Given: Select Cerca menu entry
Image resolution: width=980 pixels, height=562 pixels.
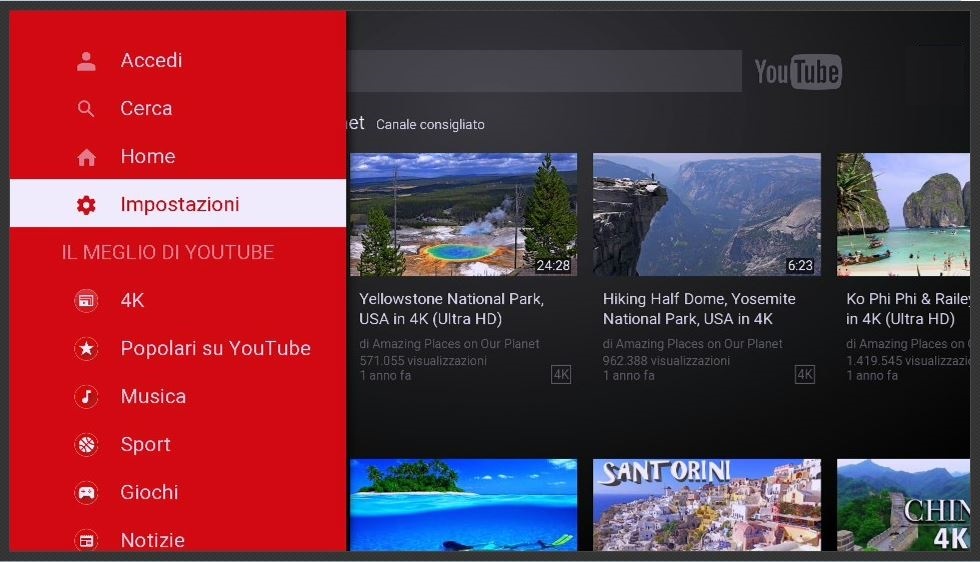Looking at the screenshot, I should click(x=178, y=109).
